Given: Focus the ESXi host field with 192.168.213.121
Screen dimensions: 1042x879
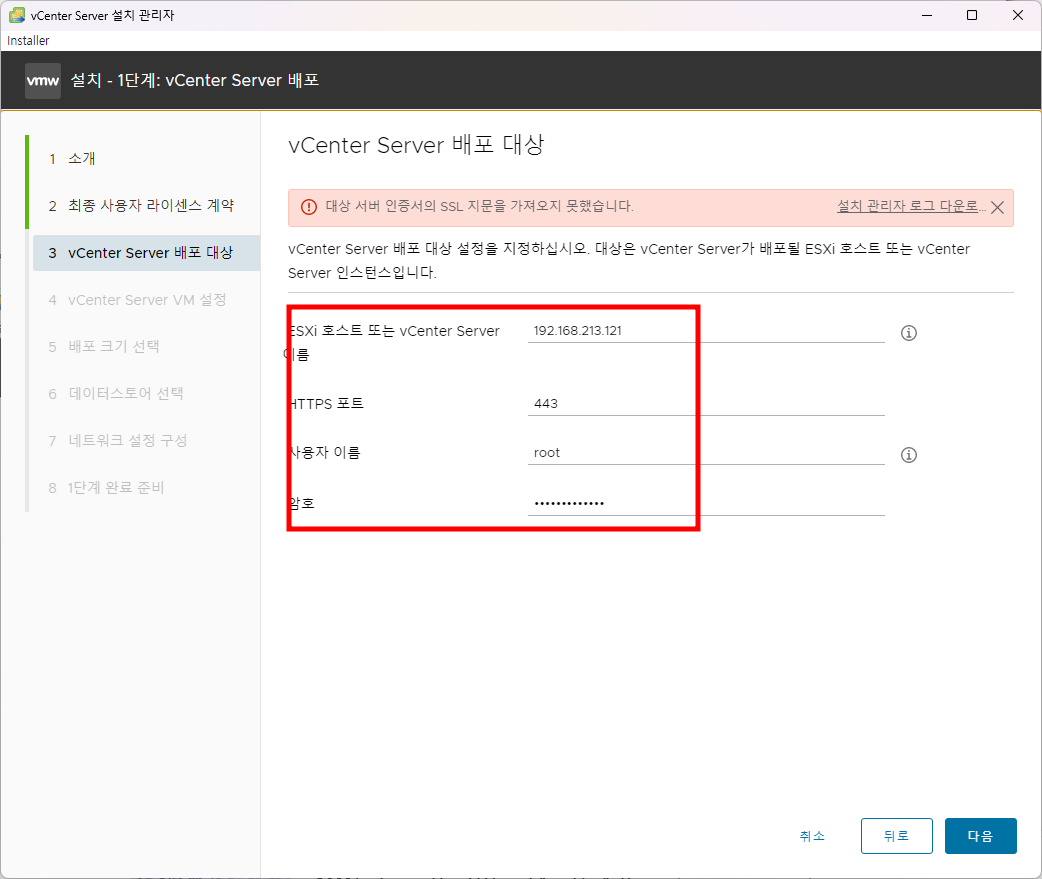Looking at the screenshot, I should pyautogui.click(x=706, y=331).
